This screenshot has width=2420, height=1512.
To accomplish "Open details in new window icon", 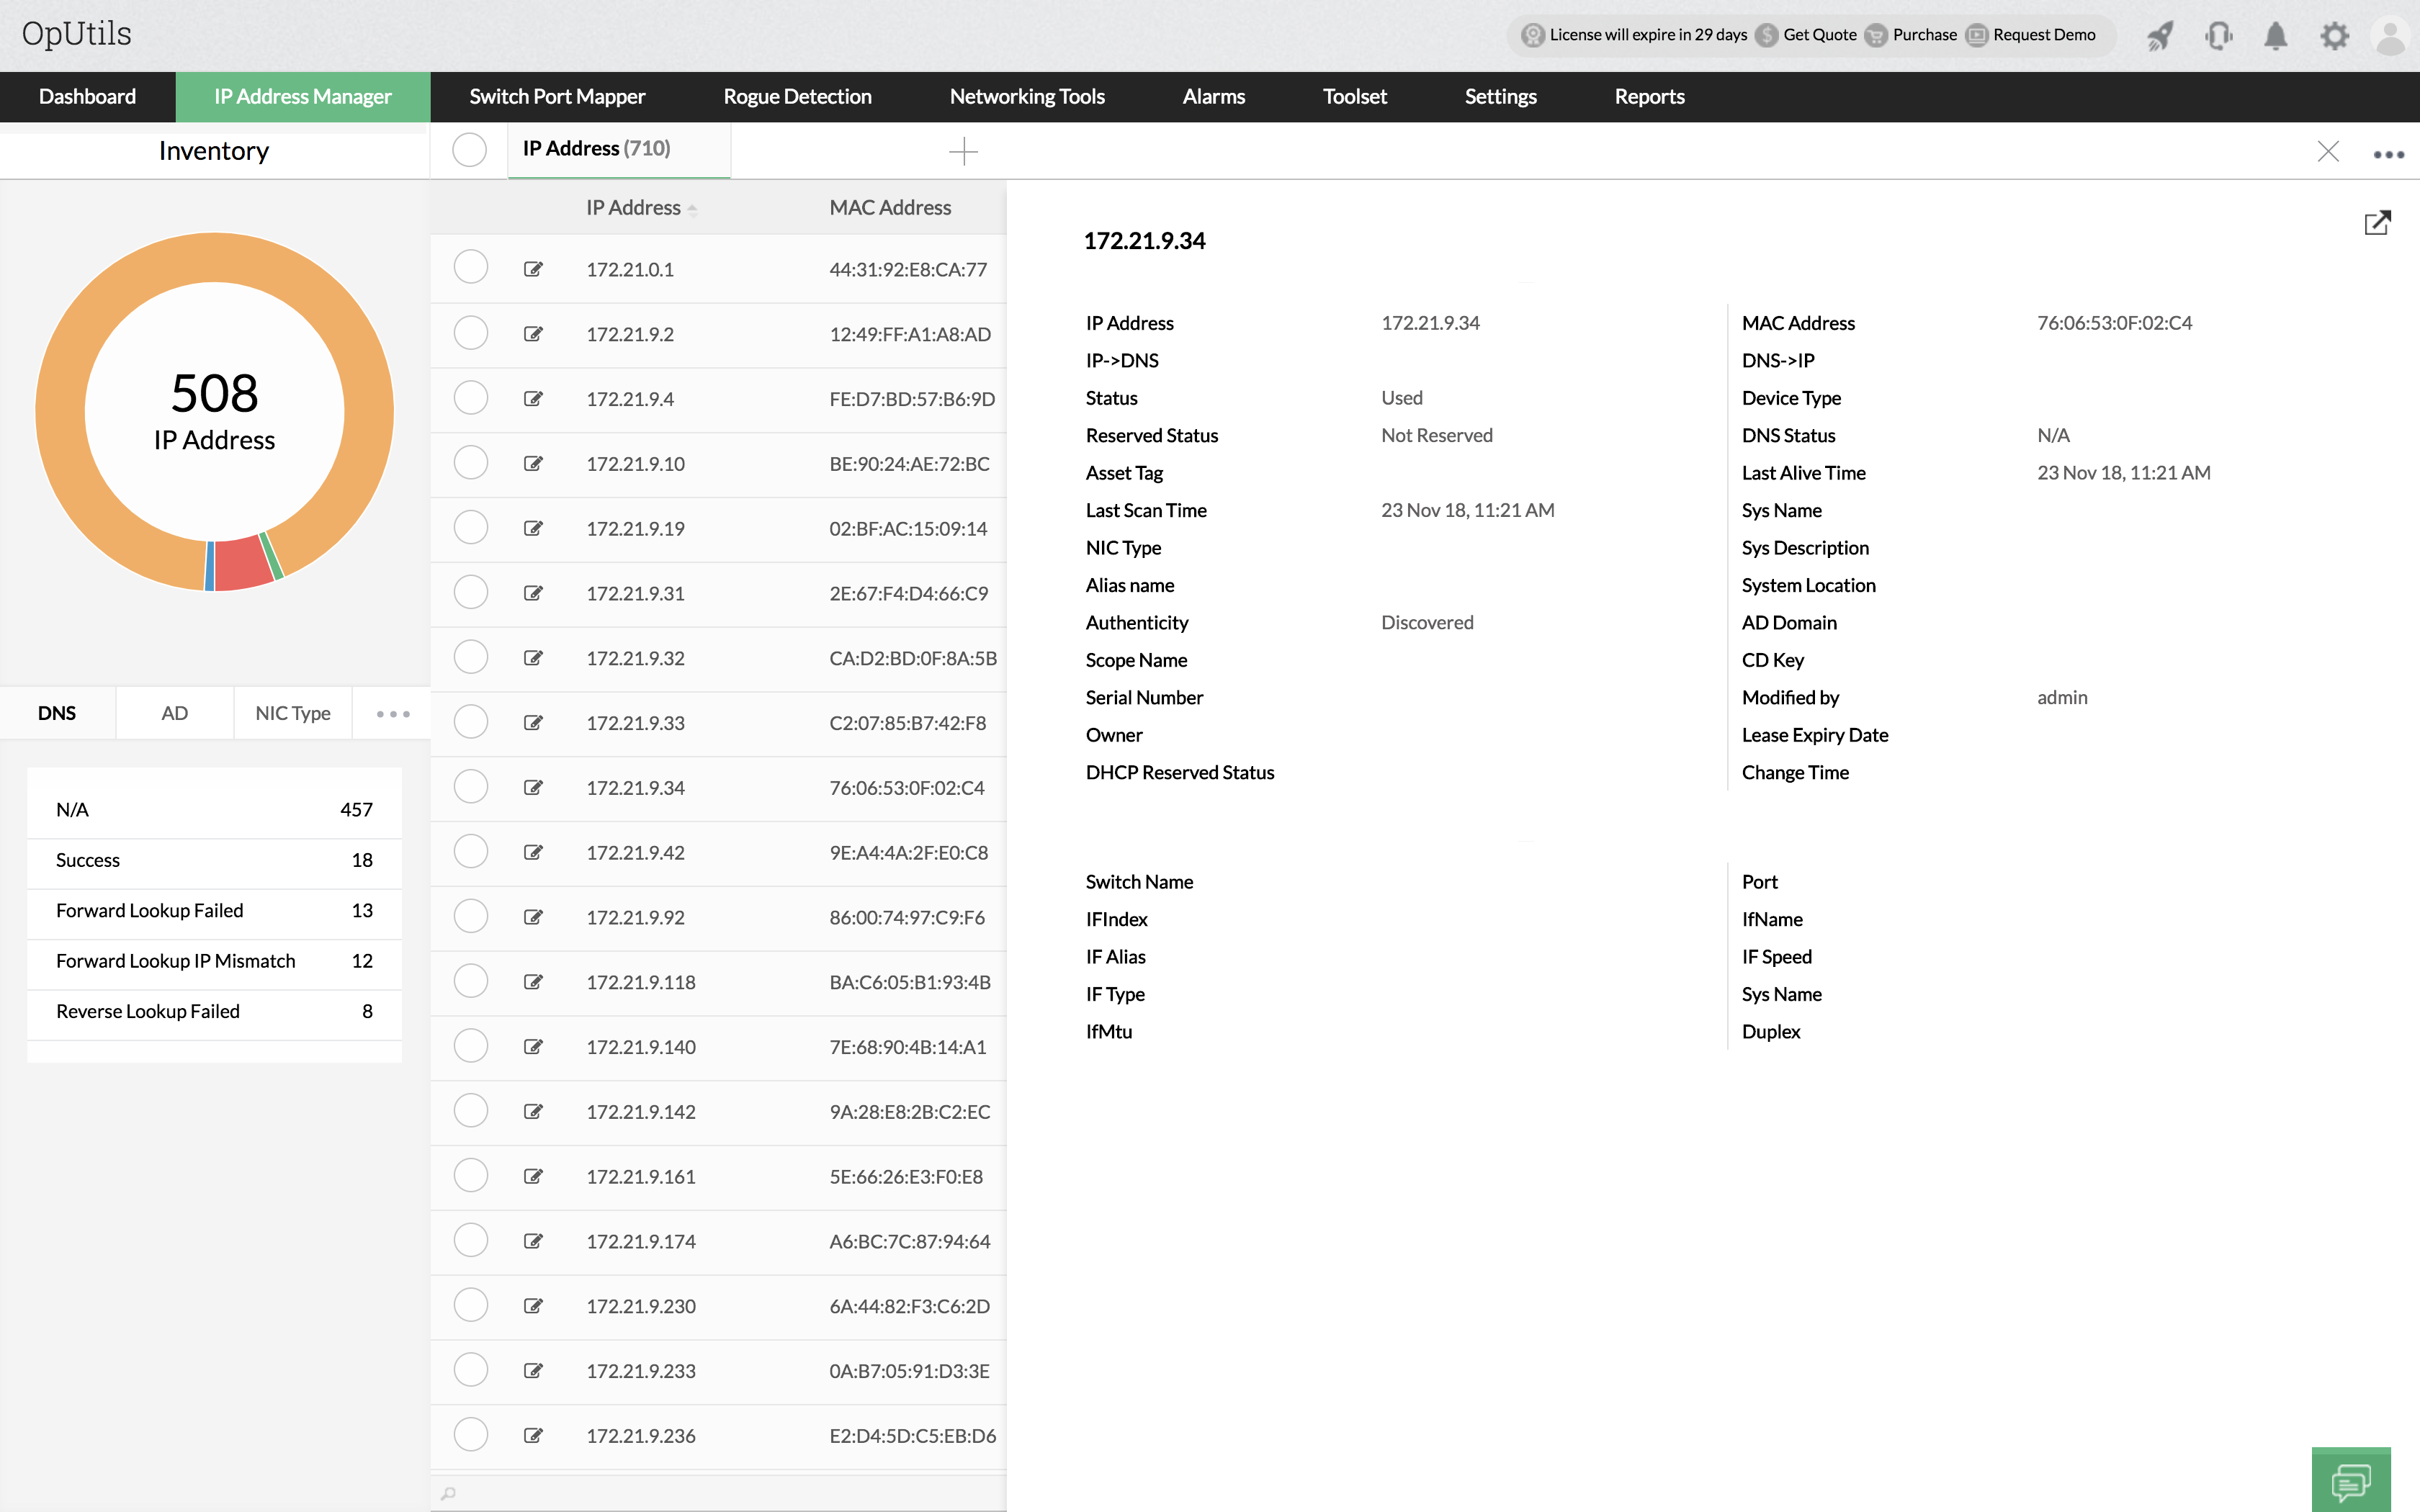I will point(2377,223).
